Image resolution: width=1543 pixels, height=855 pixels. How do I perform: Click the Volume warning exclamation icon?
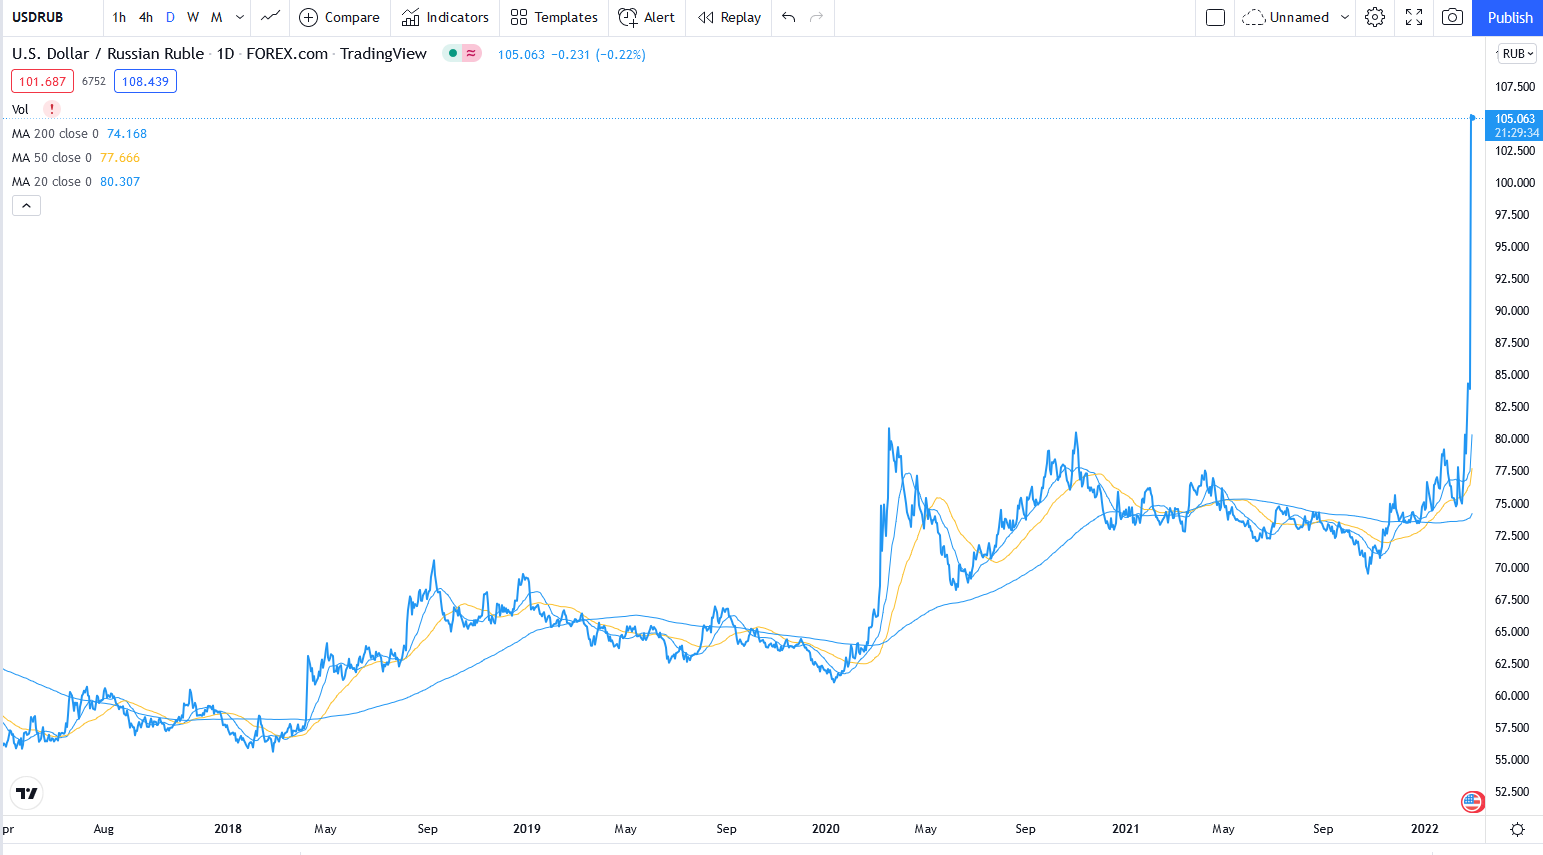click(52, 109)
